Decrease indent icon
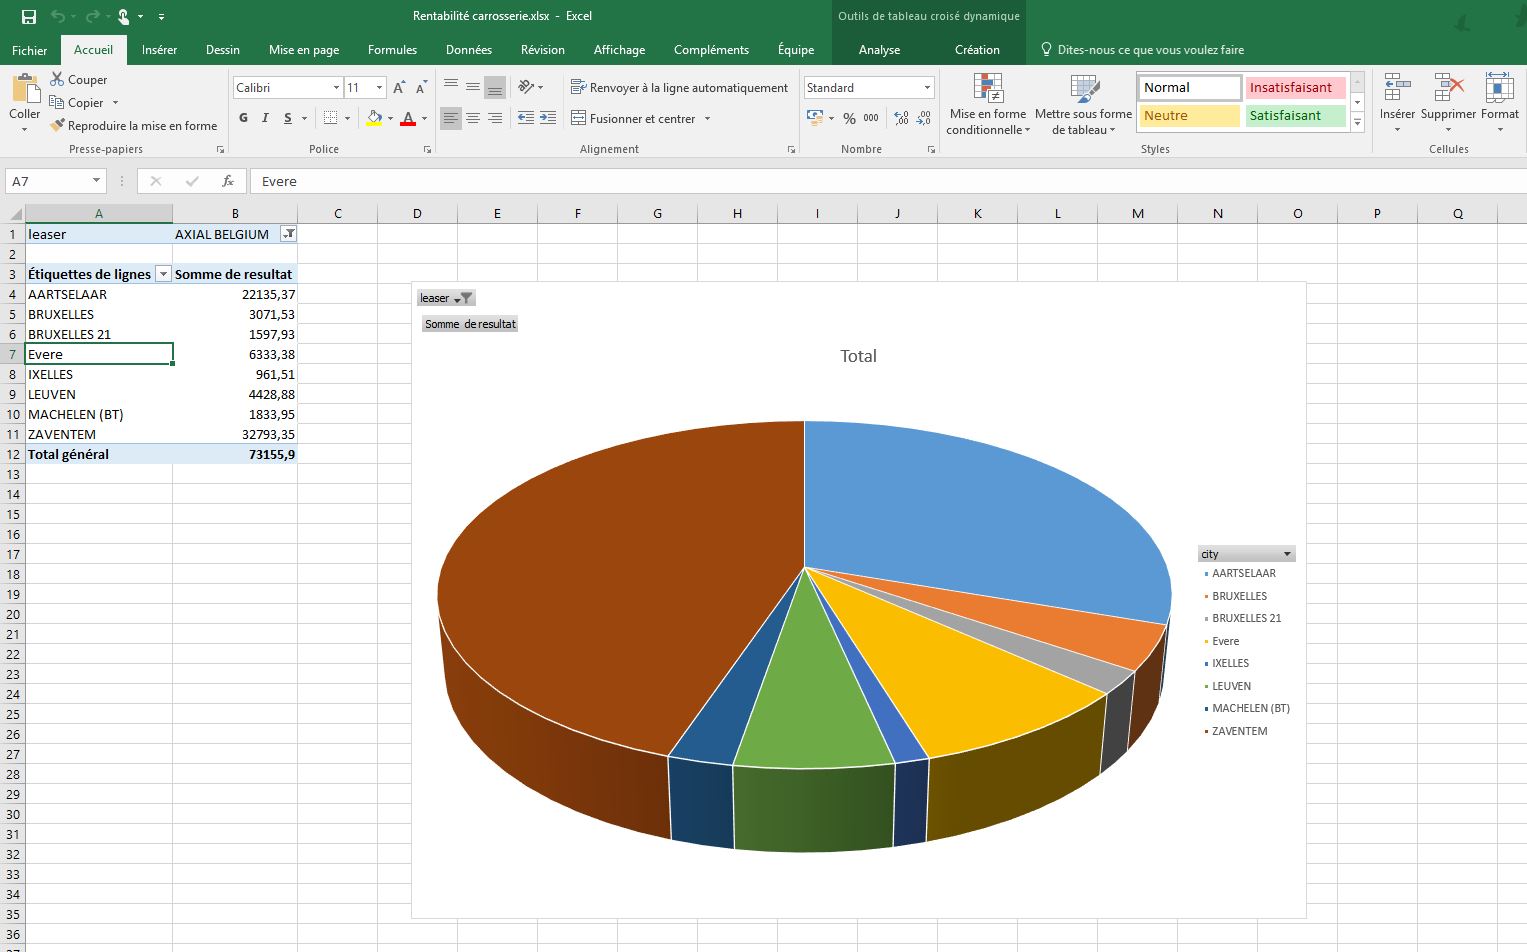 coord(526,118)
